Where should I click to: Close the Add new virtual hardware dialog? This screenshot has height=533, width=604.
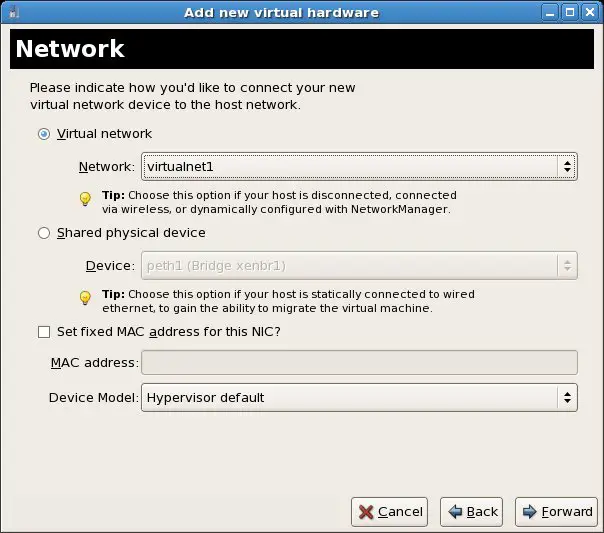pos(588,12)
